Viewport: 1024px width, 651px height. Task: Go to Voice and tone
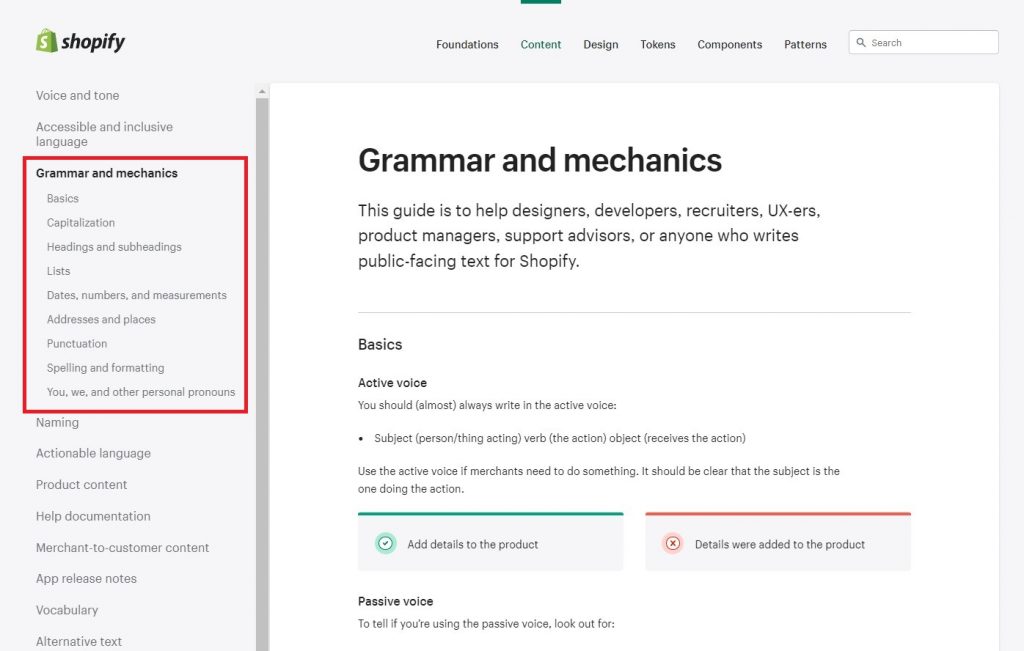point(77,95)
